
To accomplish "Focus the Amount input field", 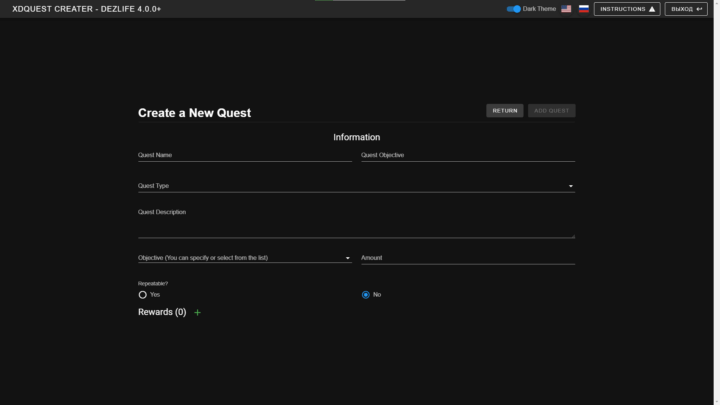I will coord(467,258).
